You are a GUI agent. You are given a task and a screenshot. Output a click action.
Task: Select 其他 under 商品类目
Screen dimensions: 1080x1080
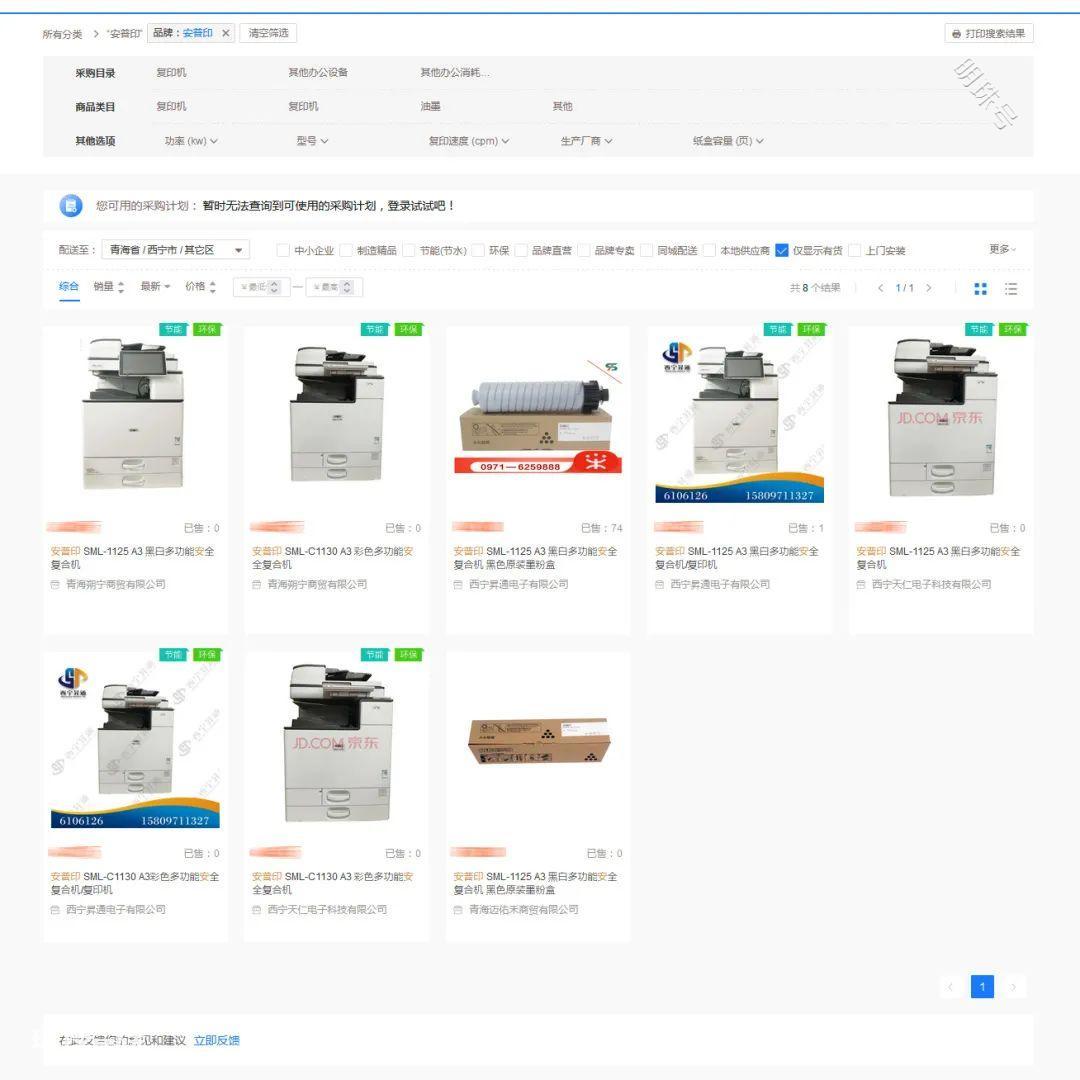(562, 106)
